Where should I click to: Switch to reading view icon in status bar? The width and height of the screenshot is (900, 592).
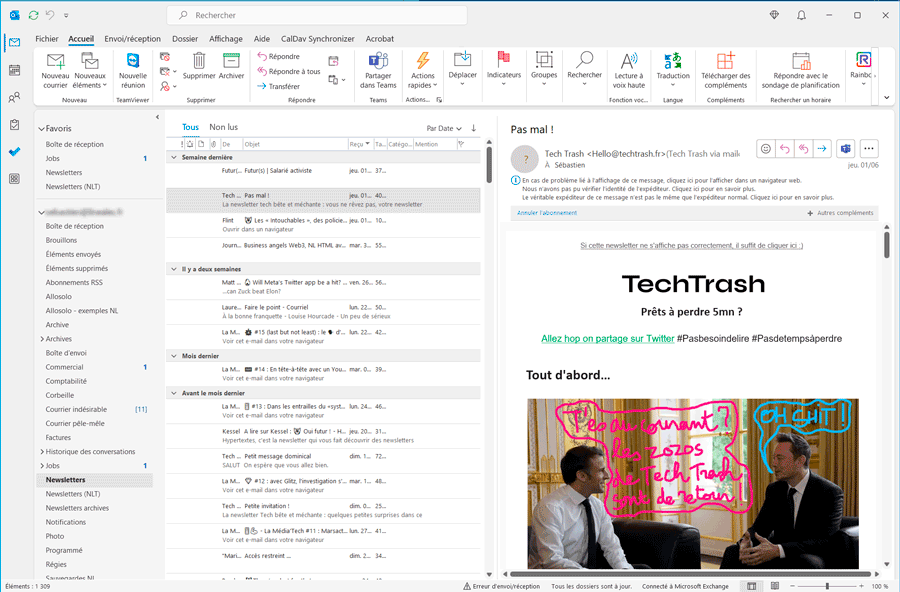click(775, 586)
